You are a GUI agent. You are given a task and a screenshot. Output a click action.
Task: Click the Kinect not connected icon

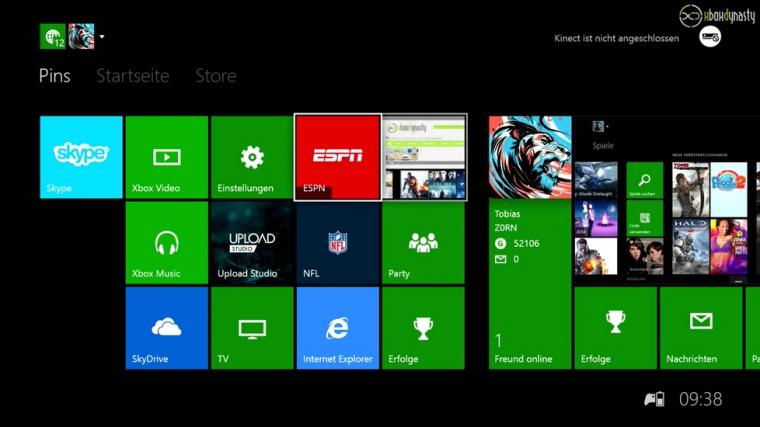[710, 37]
